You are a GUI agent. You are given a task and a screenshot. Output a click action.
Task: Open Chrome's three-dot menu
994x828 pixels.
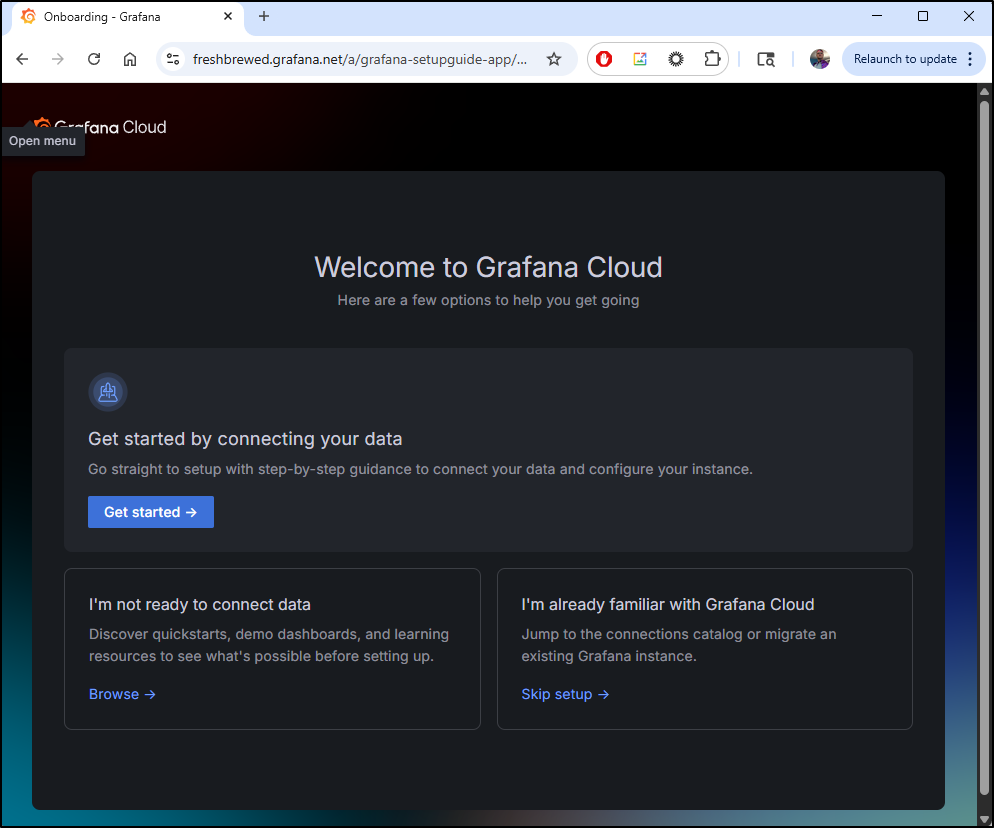pyautogui.click(x=970, y=59)
